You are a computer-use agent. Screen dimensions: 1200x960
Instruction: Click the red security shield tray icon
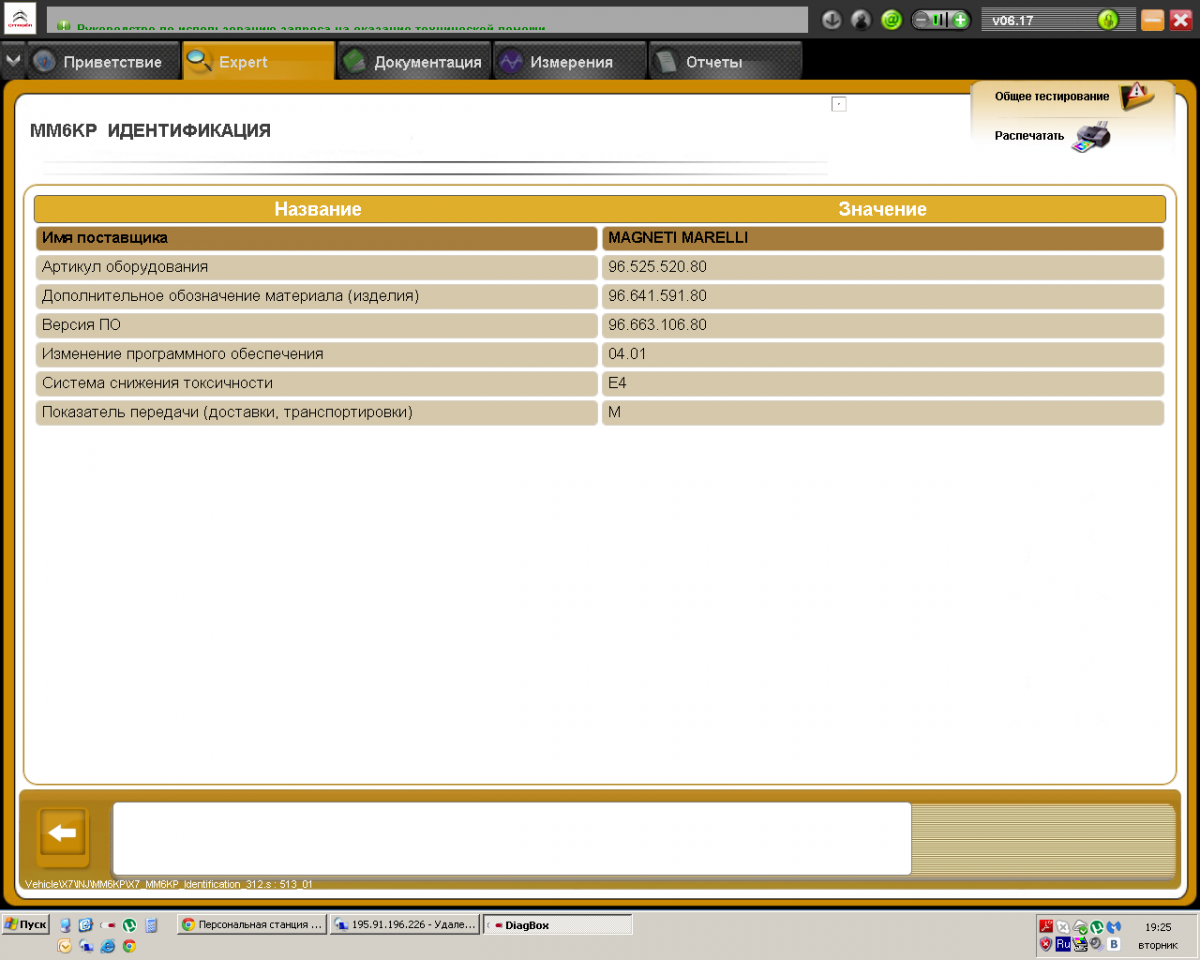(x=1046, y=944)
